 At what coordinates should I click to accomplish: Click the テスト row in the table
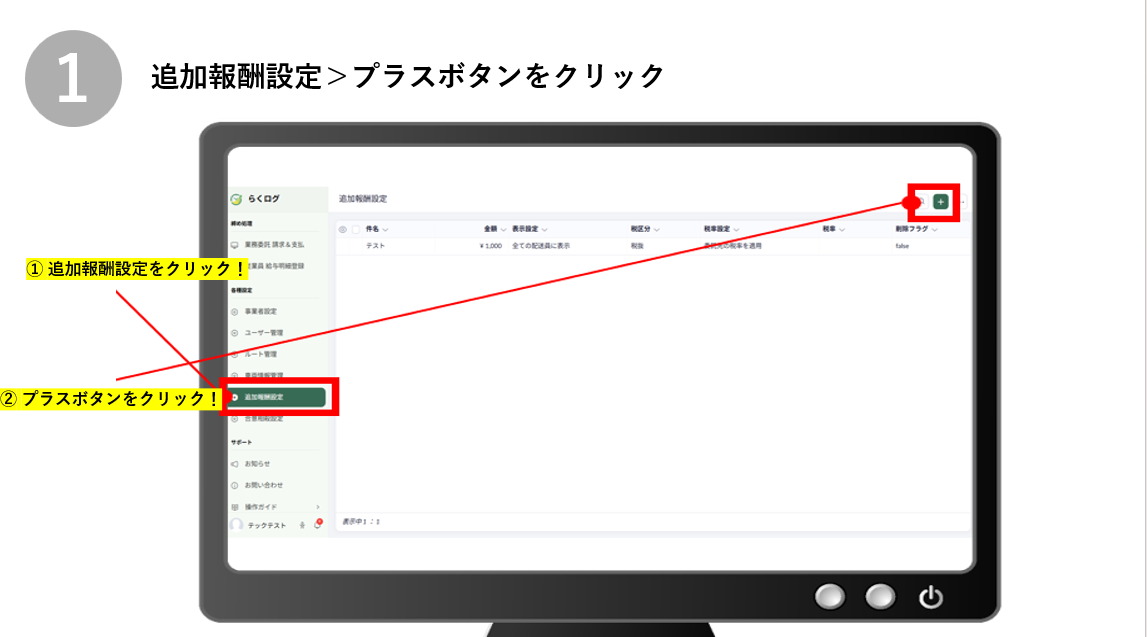click(x=376, y=245)
